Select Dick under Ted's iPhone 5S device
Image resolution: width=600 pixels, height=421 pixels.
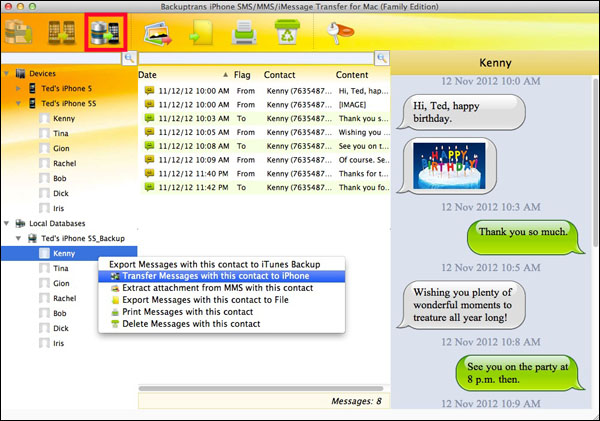pos(61,193)
